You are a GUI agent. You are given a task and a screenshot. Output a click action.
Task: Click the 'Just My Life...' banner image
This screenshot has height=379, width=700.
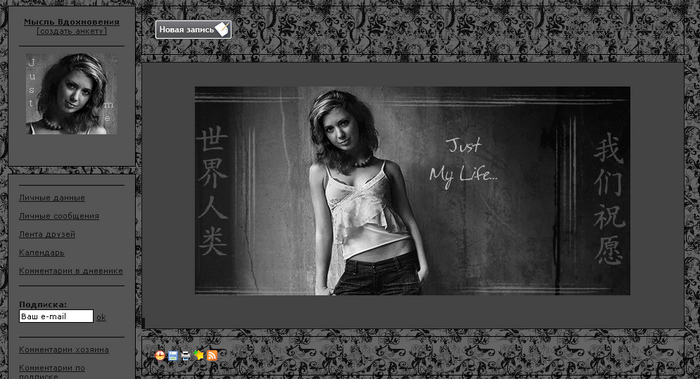point(412,191)
